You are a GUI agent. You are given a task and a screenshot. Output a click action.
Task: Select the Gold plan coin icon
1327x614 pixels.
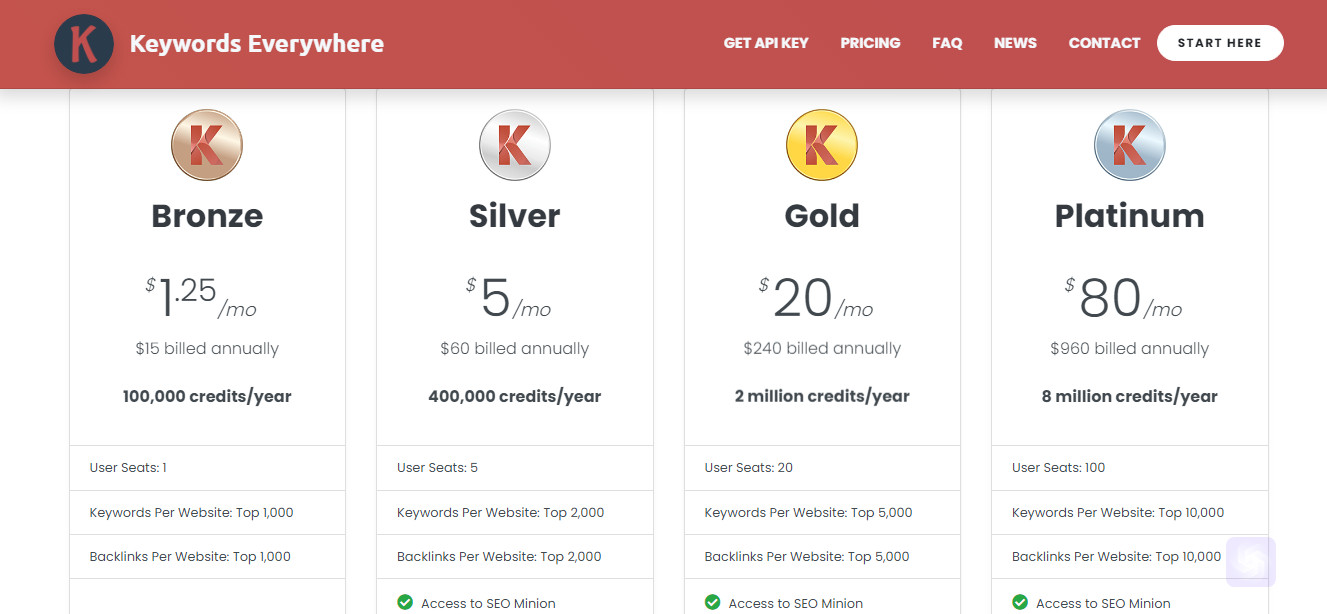click(822, 145)
